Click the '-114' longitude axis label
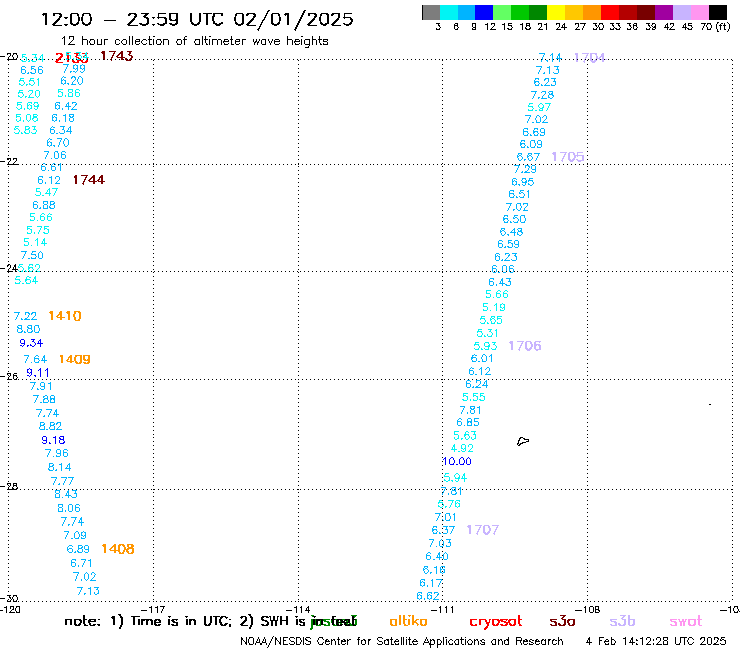740x650 pixels. (x=299, y=609)
